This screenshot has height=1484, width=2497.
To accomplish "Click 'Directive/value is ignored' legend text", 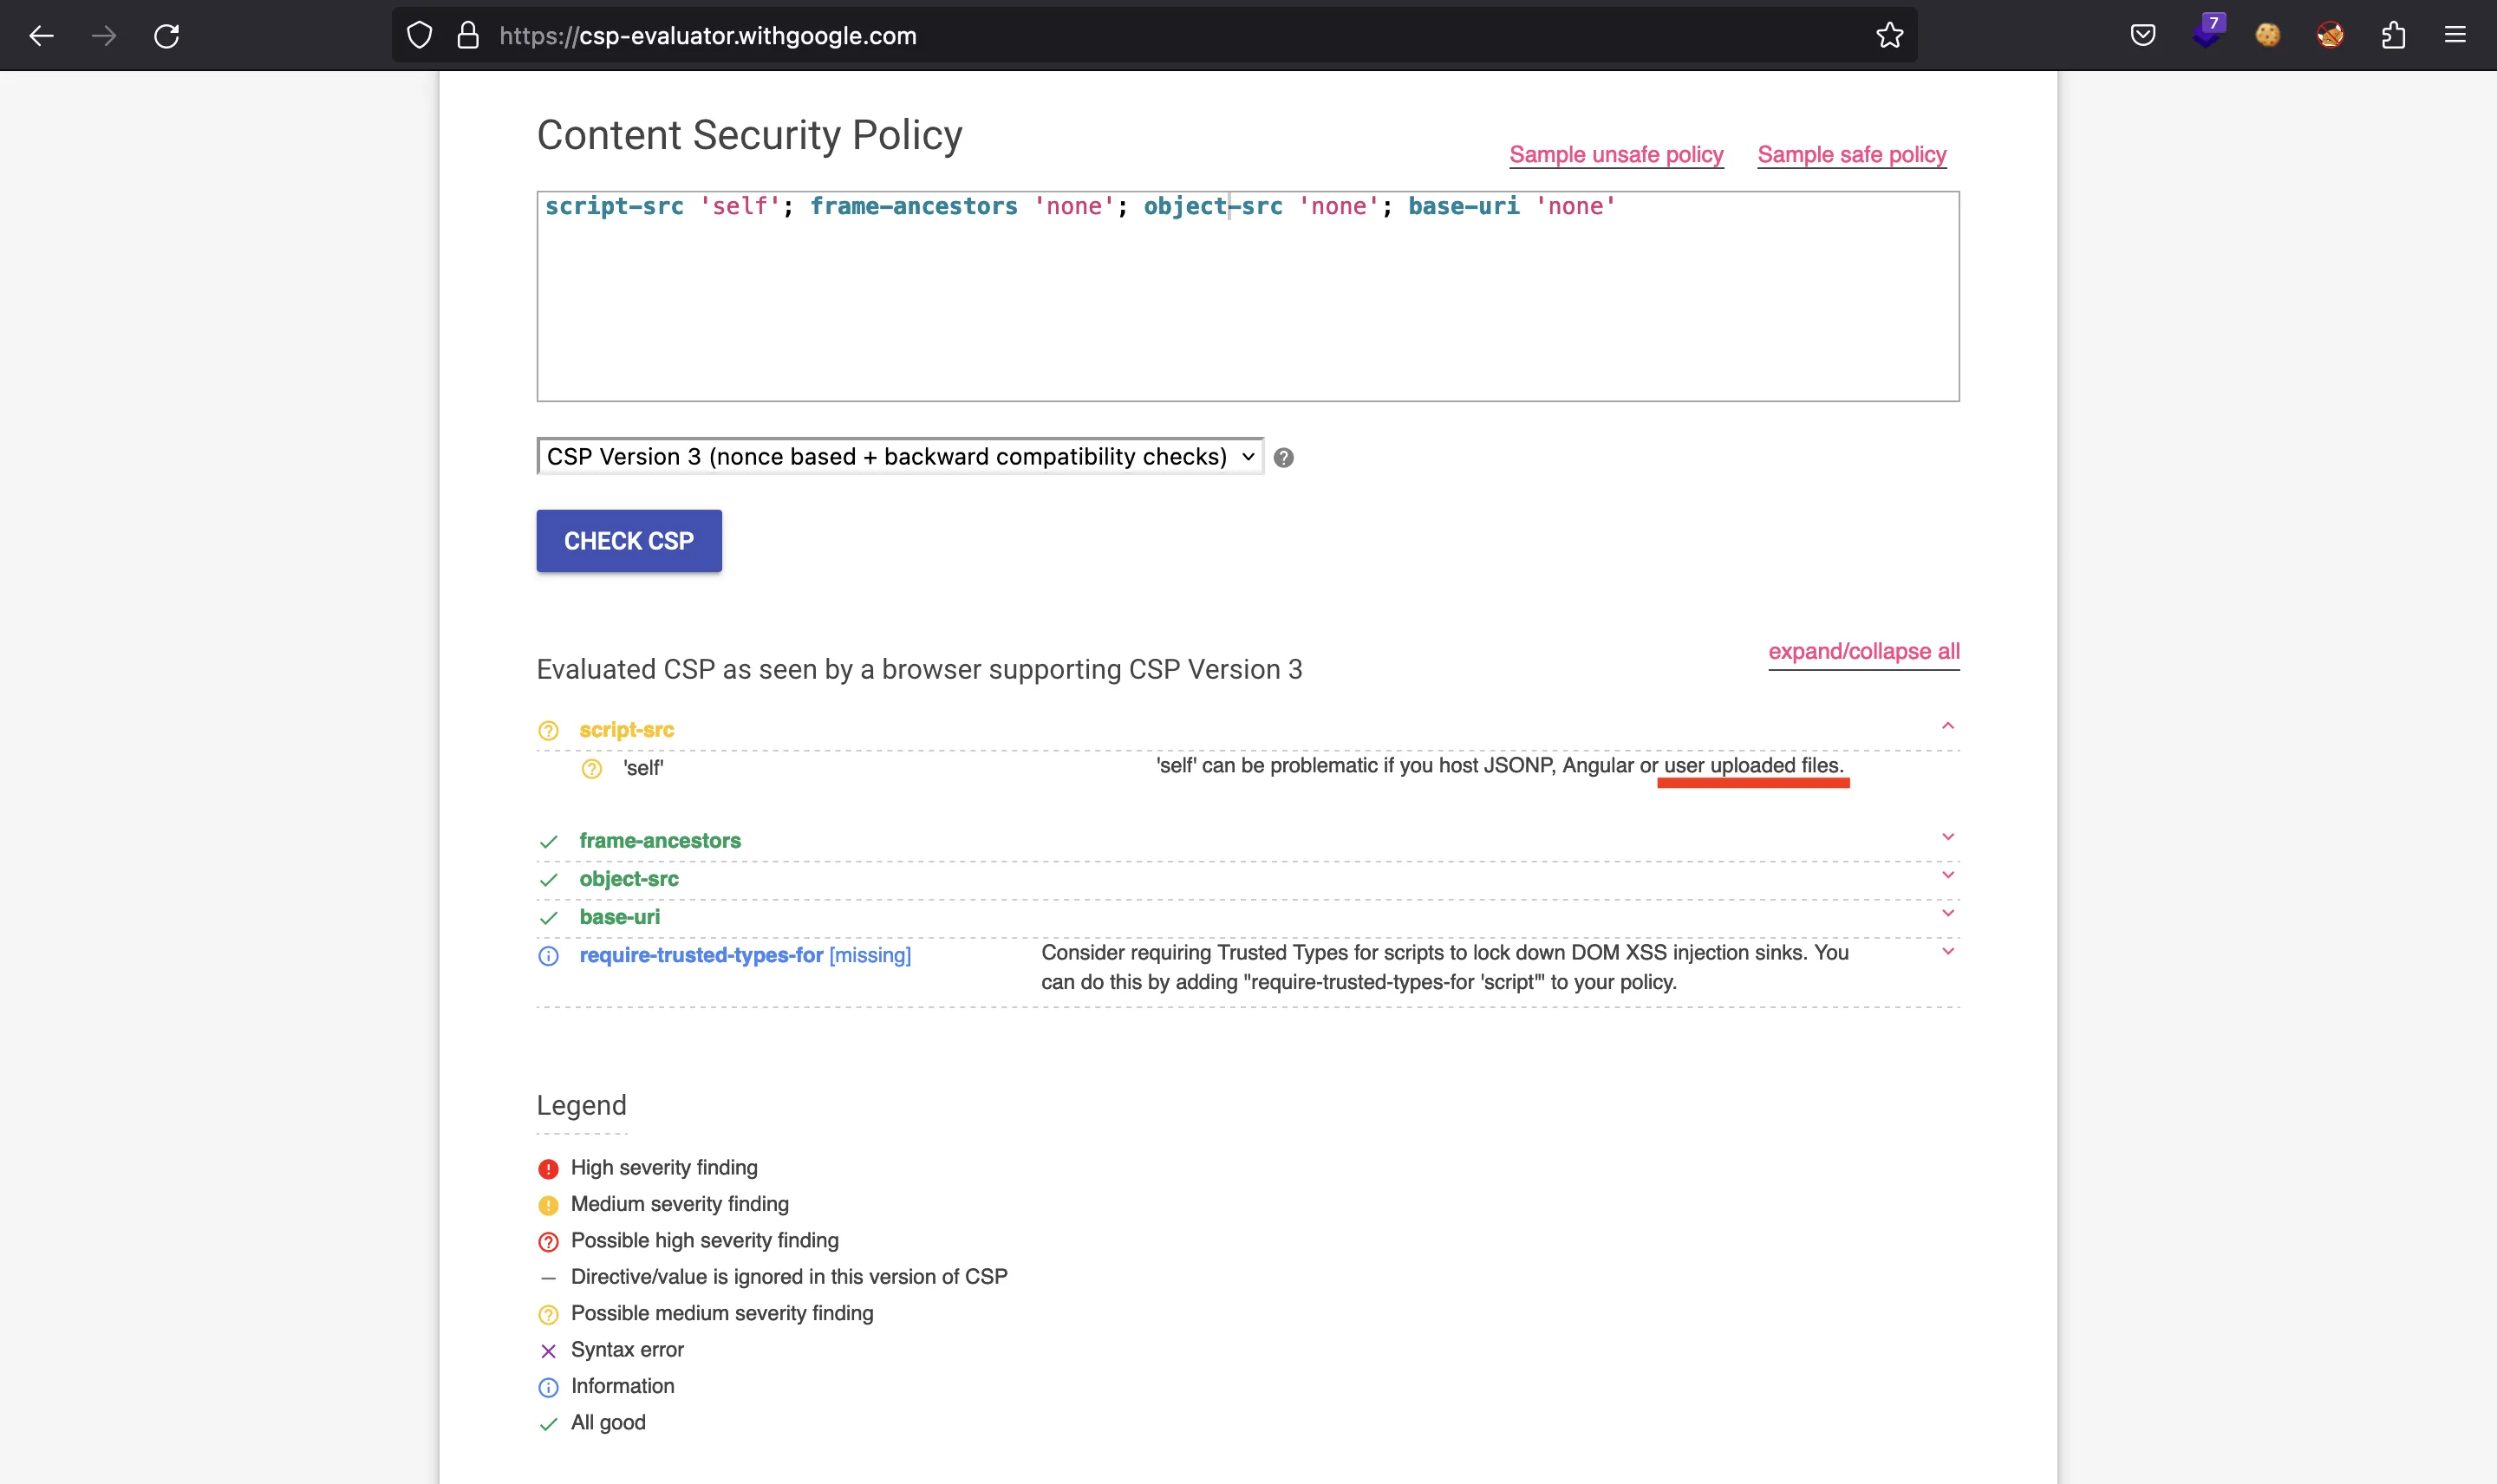I will 789,1277.
